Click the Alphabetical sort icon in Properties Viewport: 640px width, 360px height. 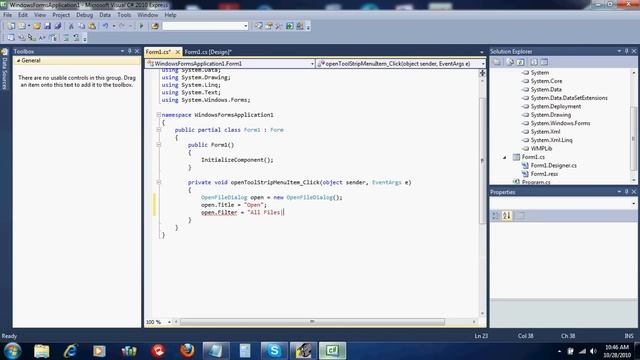[507, 216]
